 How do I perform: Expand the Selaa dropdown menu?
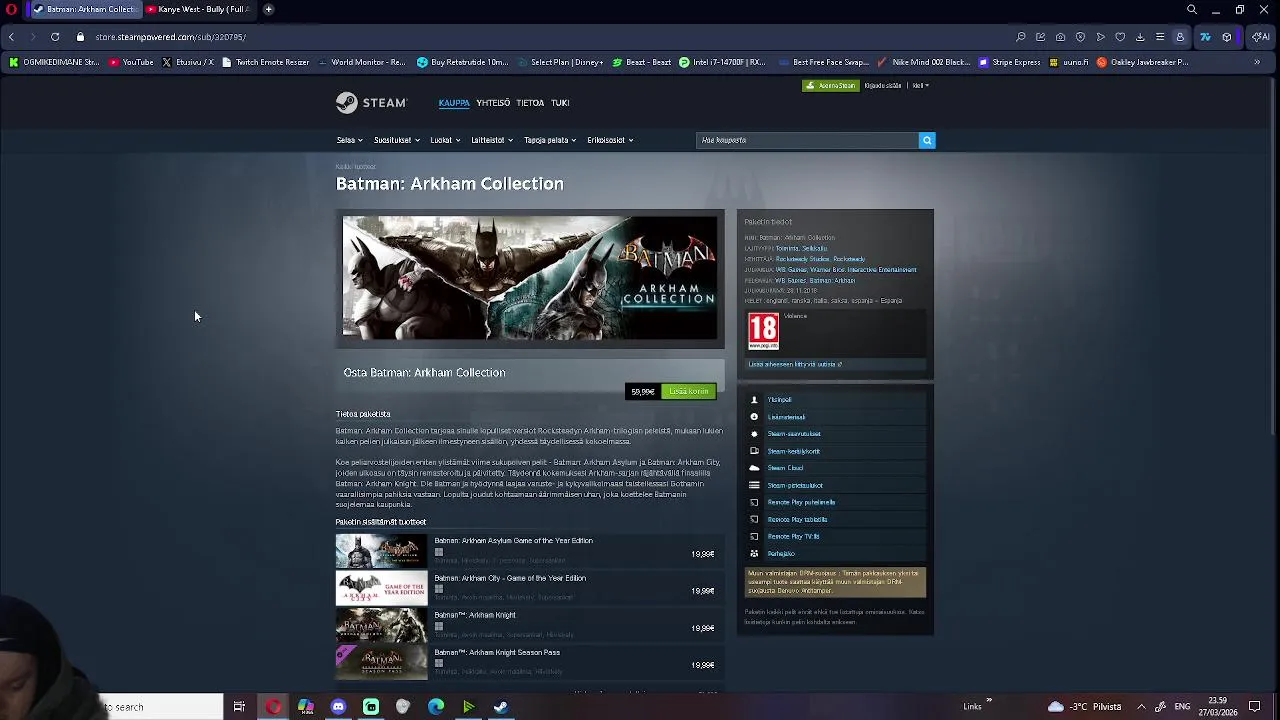(349, 140)
